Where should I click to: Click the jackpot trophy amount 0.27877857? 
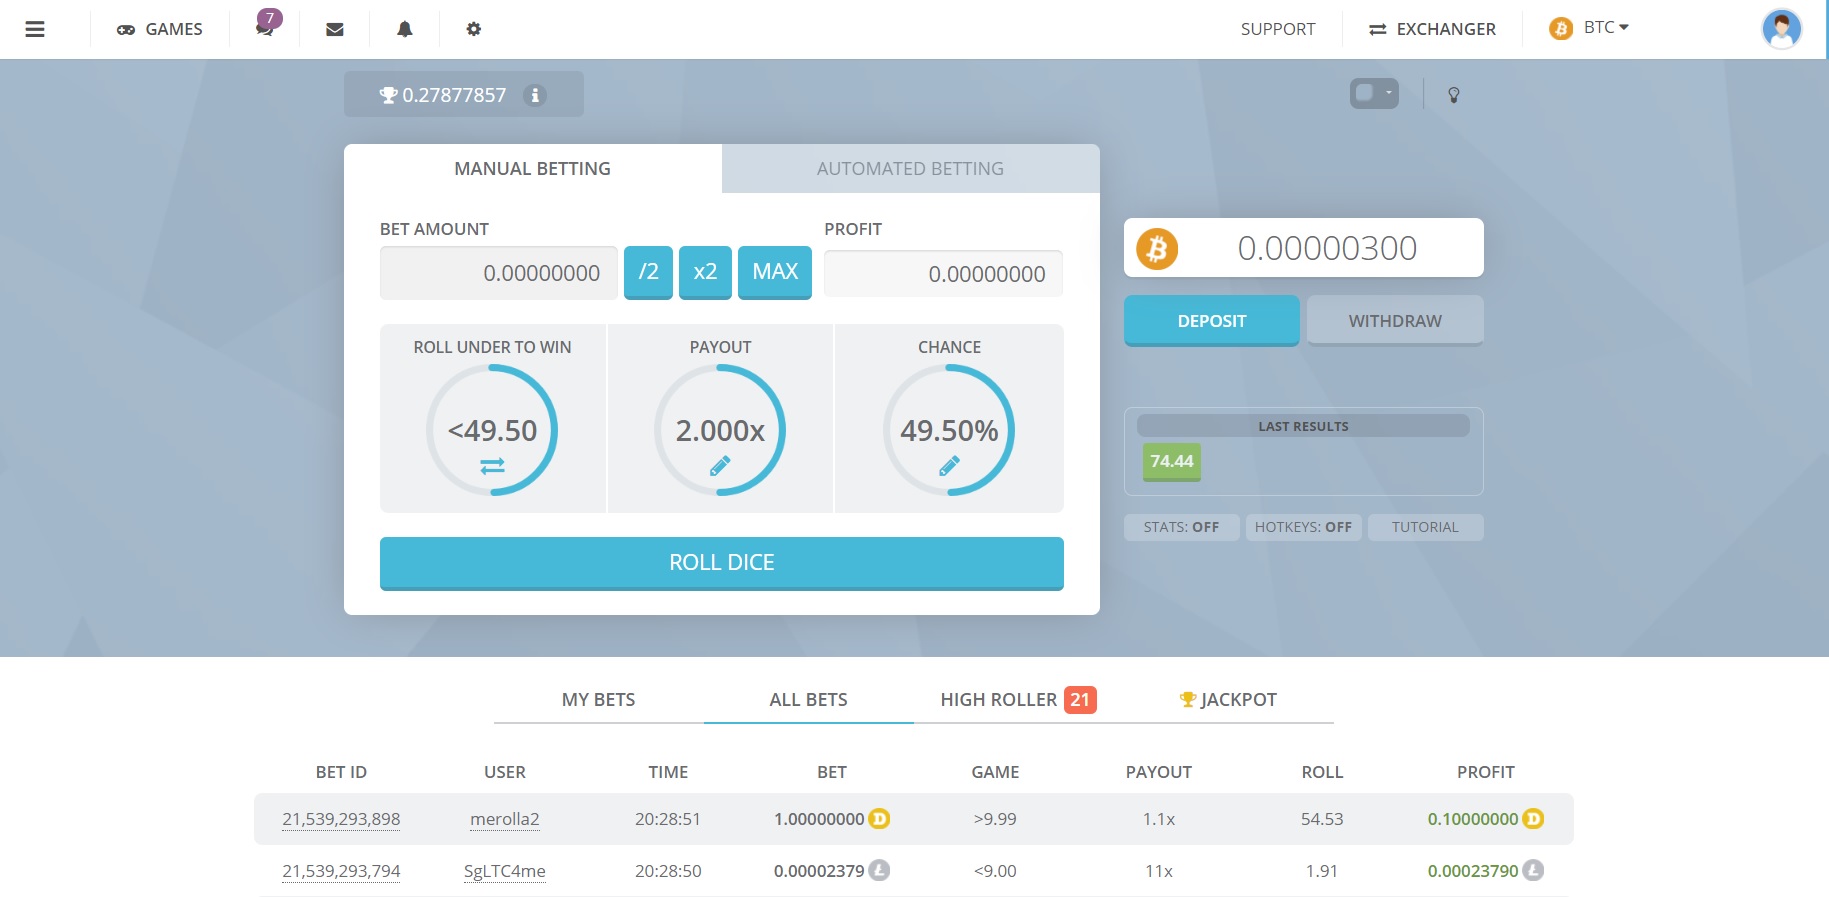(443, 95)
